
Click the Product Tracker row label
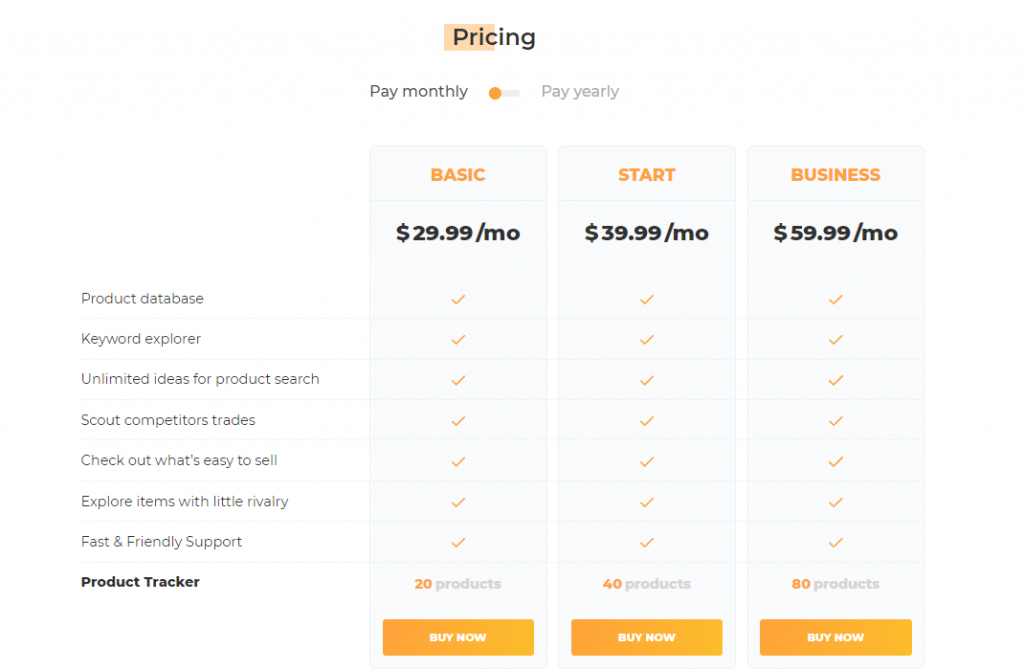(x=140, y=582)
